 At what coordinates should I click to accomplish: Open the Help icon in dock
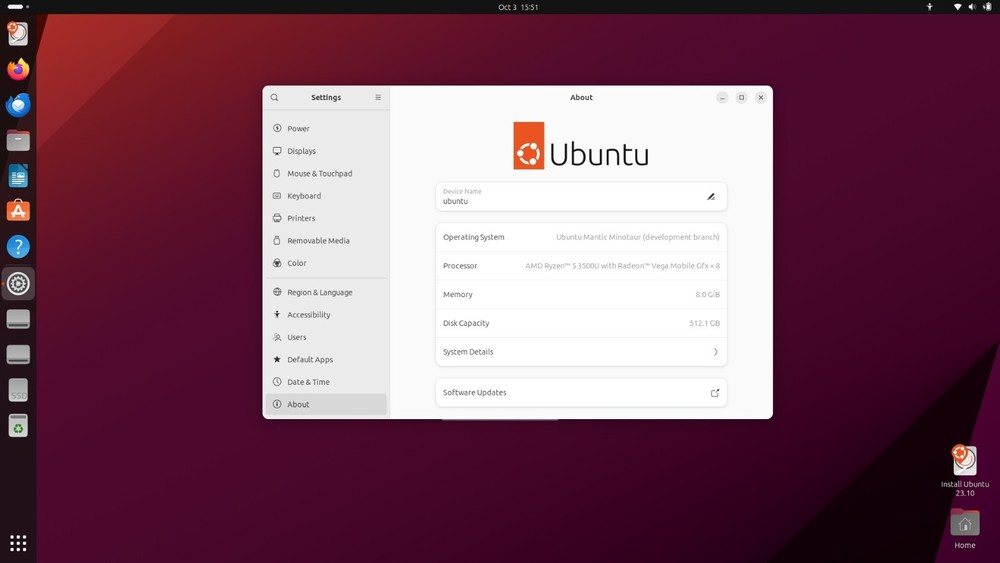pyautogui.click(x=18, y=247)
